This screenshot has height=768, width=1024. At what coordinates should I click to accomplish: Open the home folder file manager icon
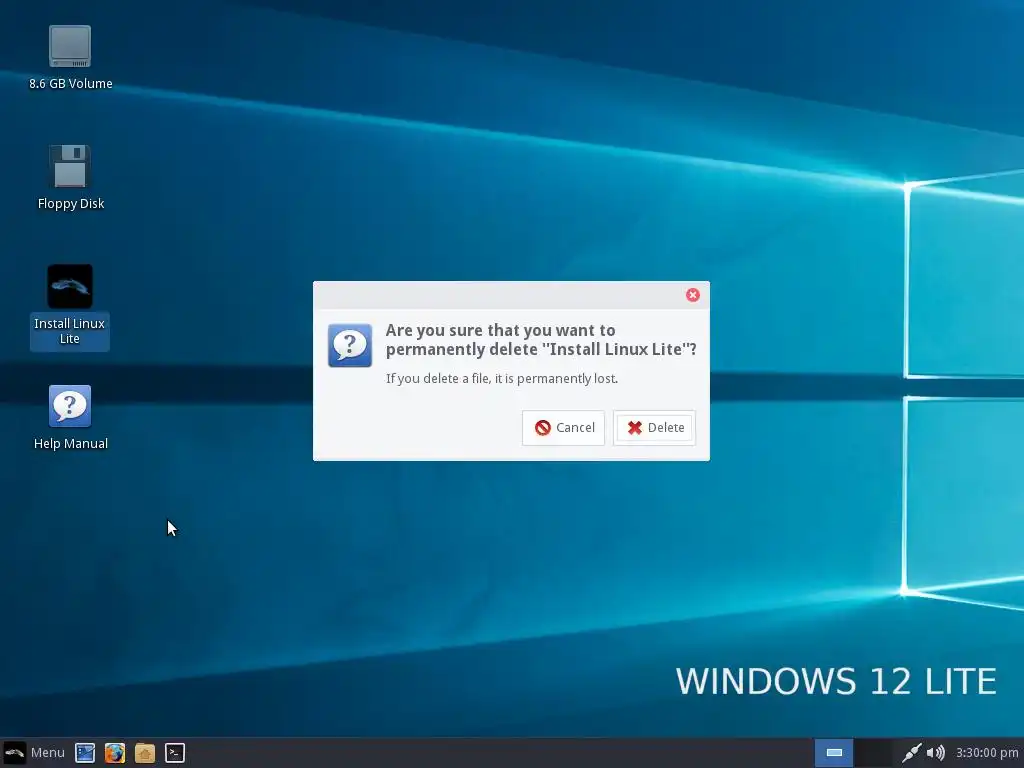[x=145, y=753]
